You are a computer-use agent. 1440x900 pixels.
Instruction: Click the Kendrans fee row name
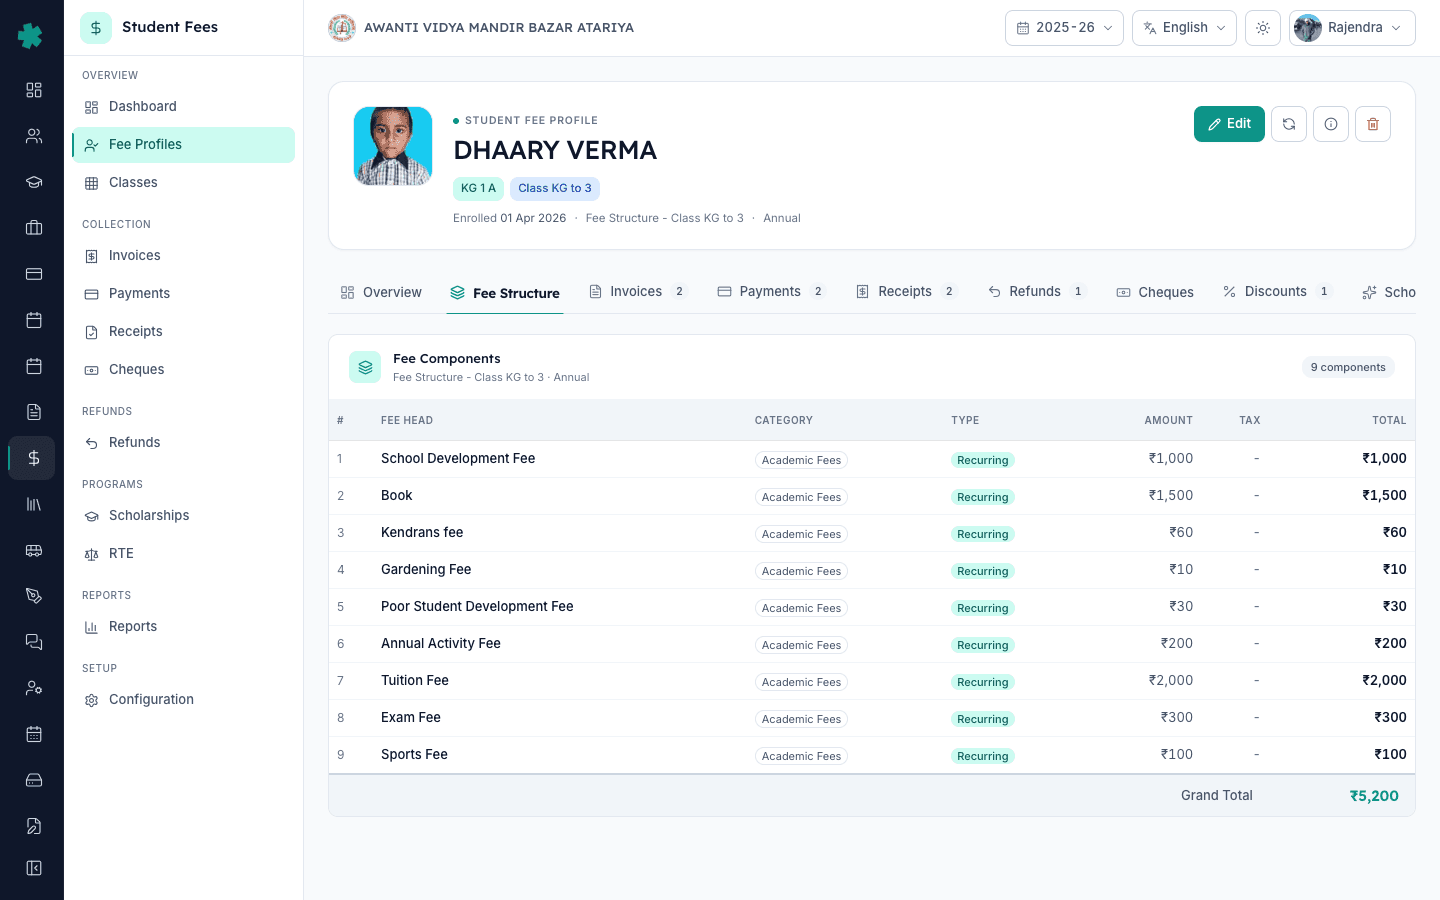click(422, 533)
